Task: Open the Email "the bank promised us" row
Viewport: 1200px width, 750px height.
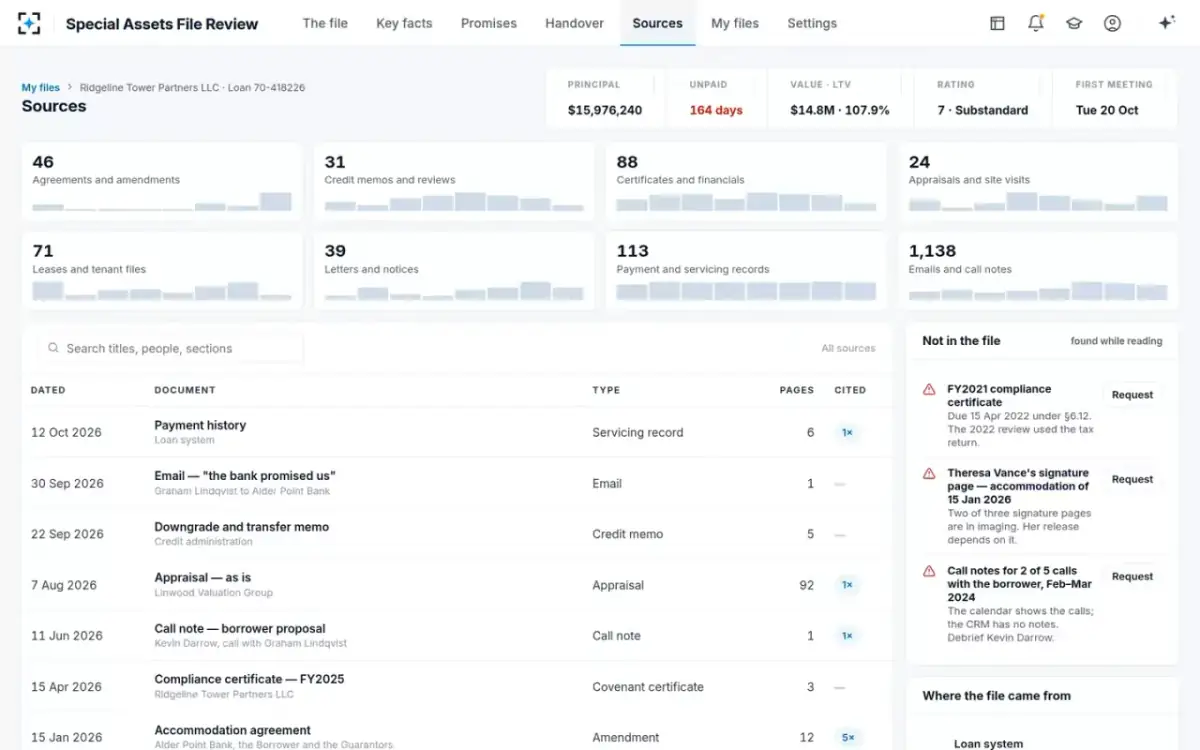Action: pos(457,483)
